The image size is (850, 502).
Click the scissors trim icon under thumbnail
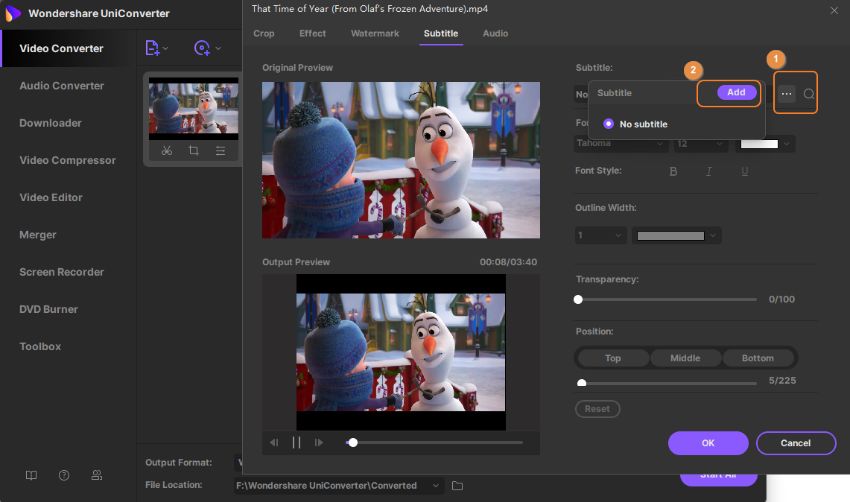[166, 151]
